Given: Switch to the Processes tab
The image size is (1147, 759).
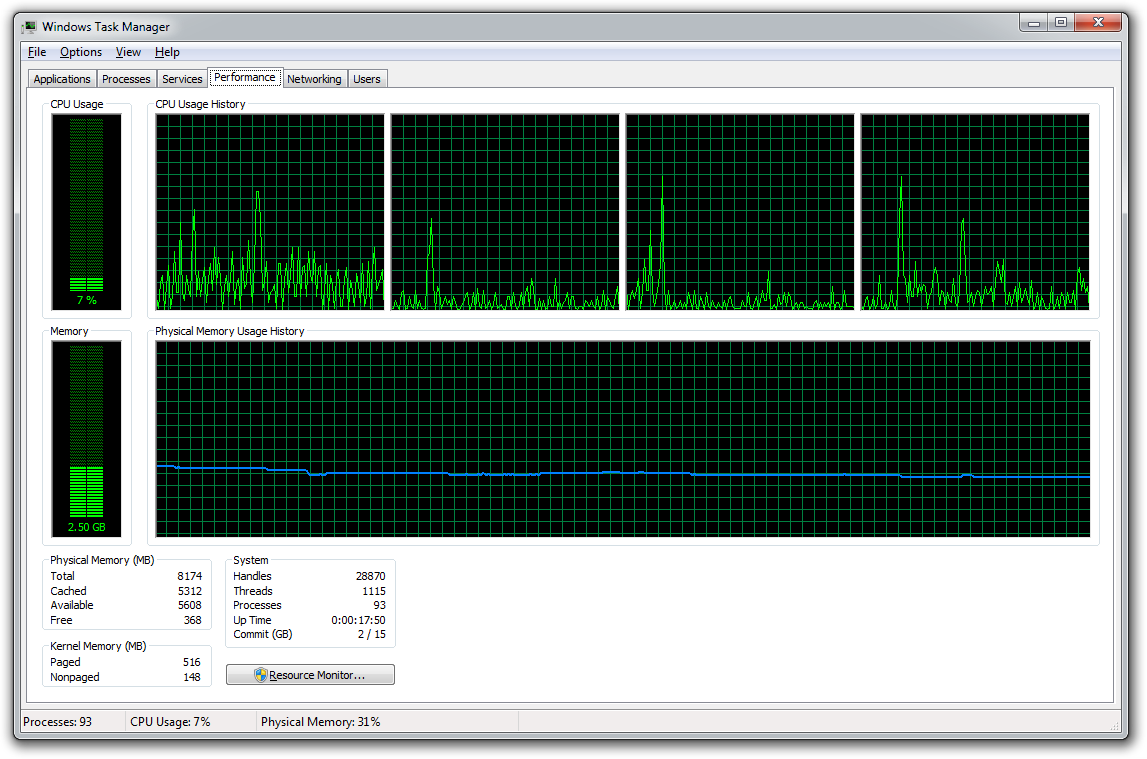Looking at the screenshot, I should [126, 79].
